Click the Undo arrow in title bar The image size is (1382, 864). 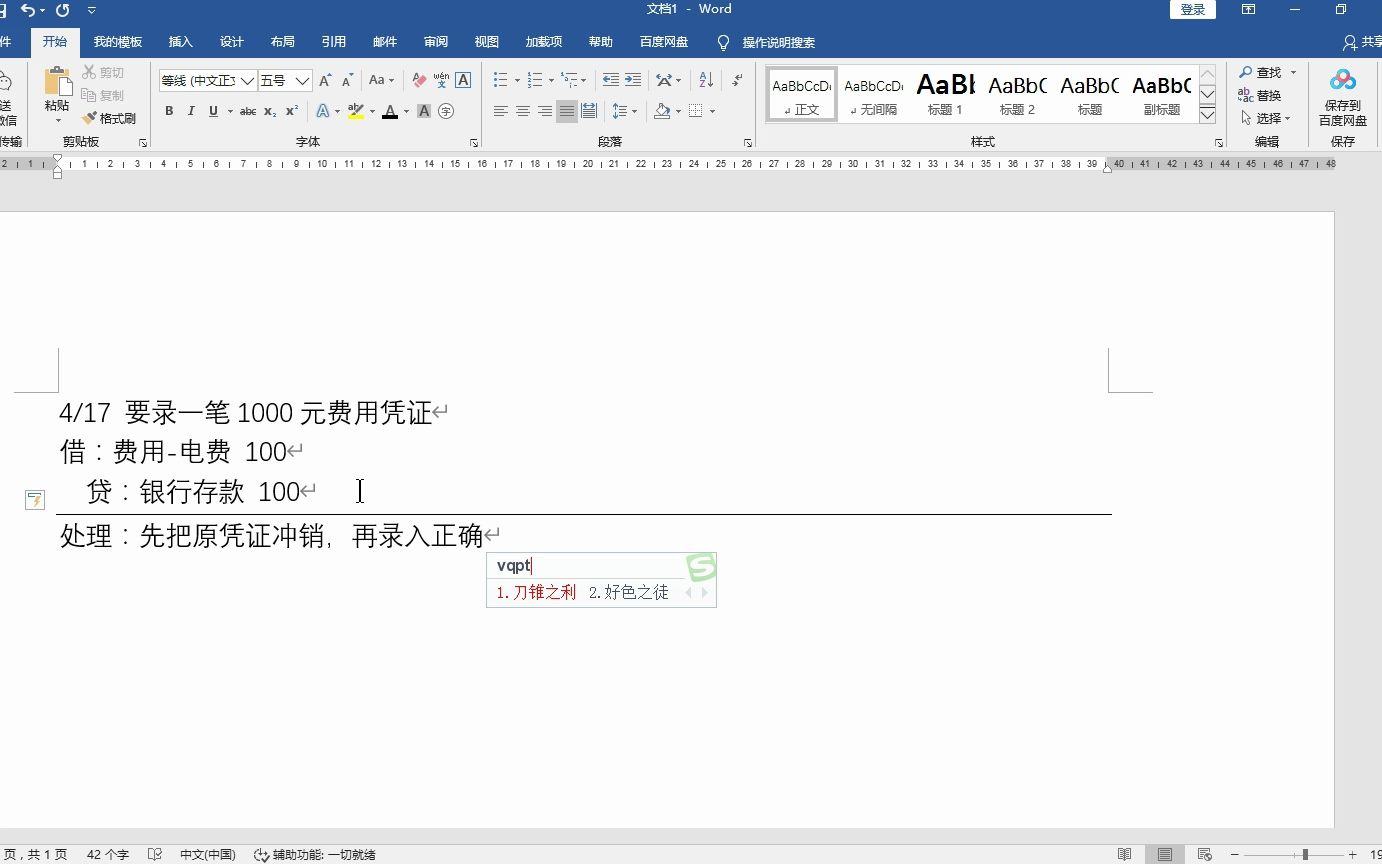(x=27, y=10)
